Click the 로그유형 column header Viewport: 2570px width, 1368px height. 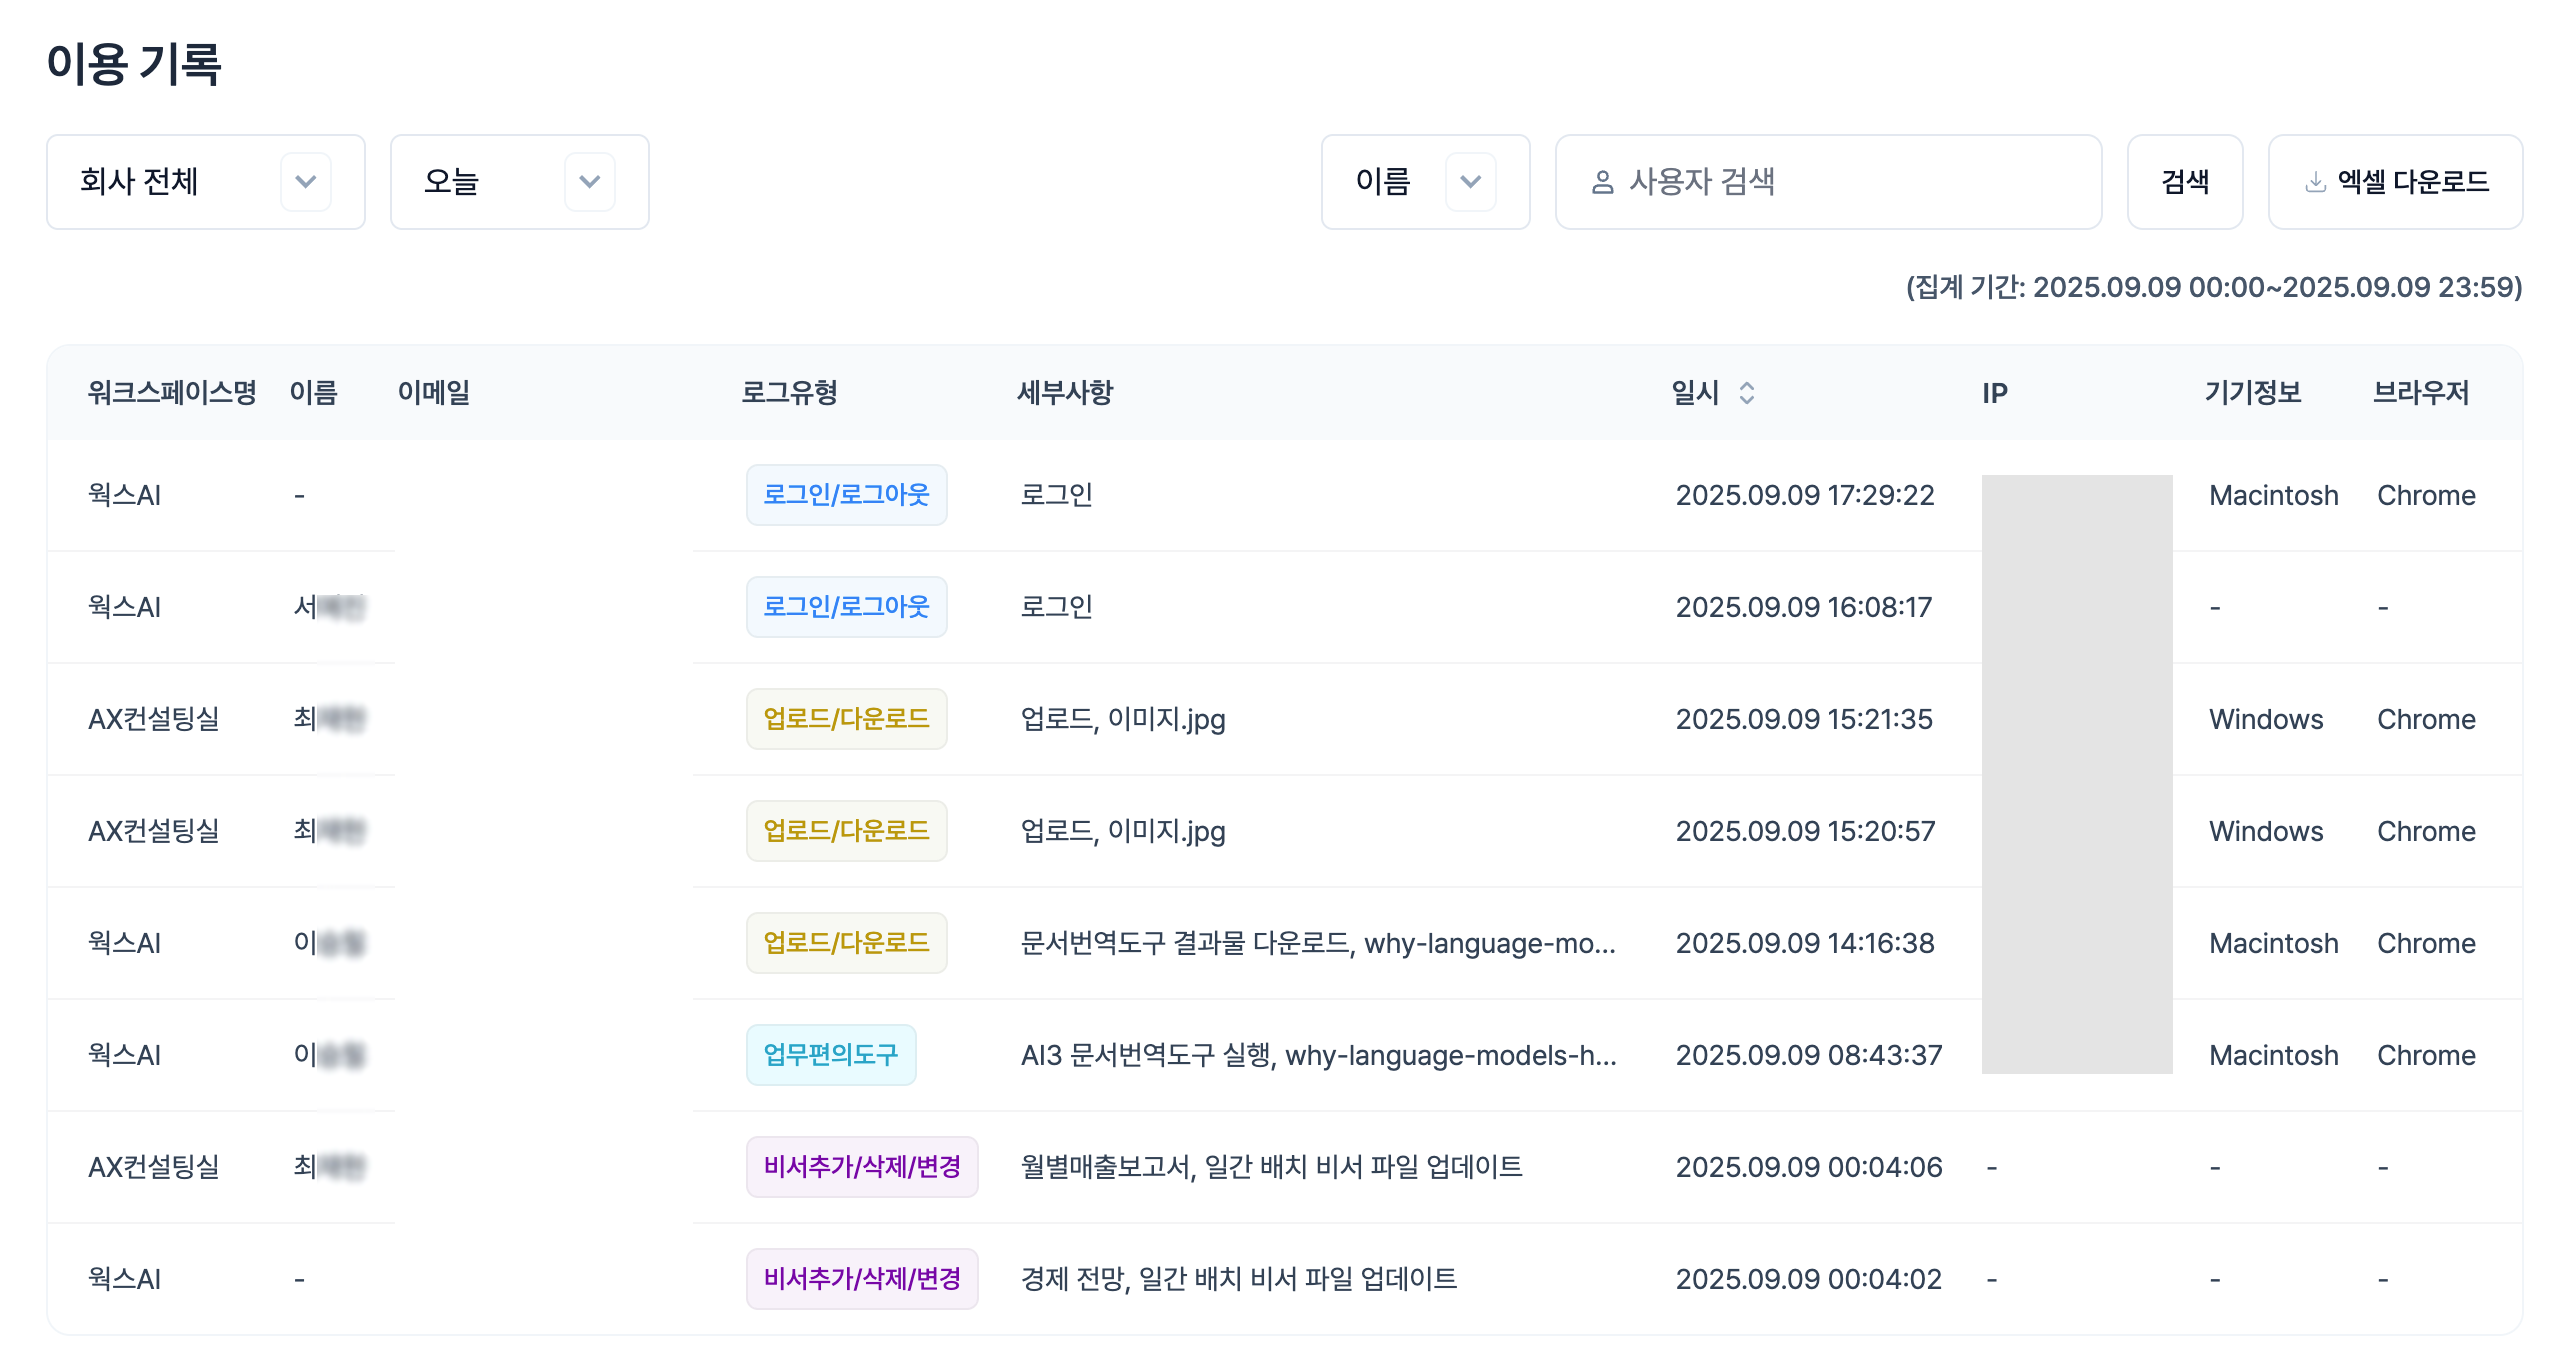tap(789, 393)
